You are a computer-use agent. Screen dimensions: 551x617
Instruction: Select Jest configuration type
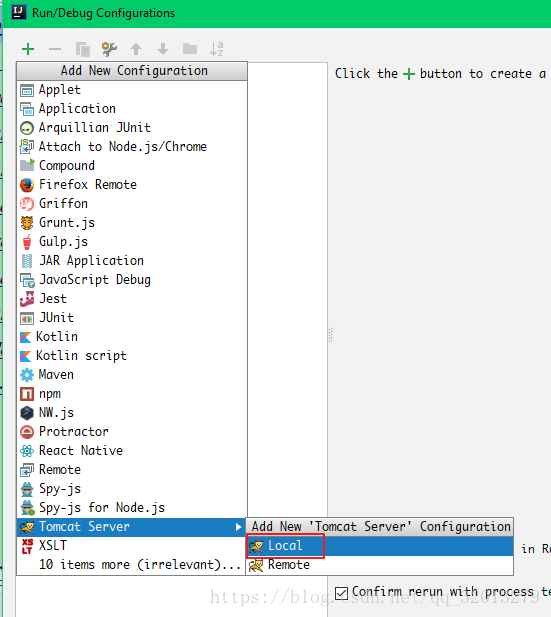pyautogui.click(x=132, y=299)
